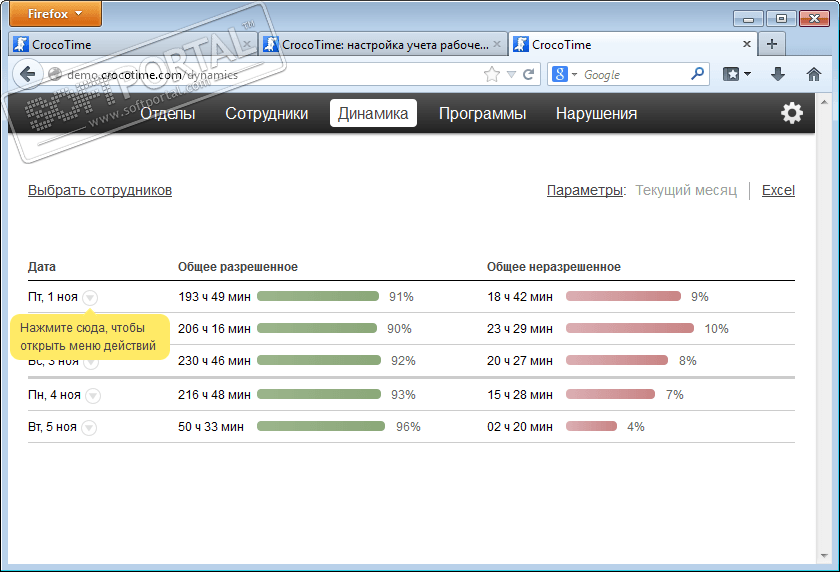
Task: Select the Динамика section
Action: [373, 113]
